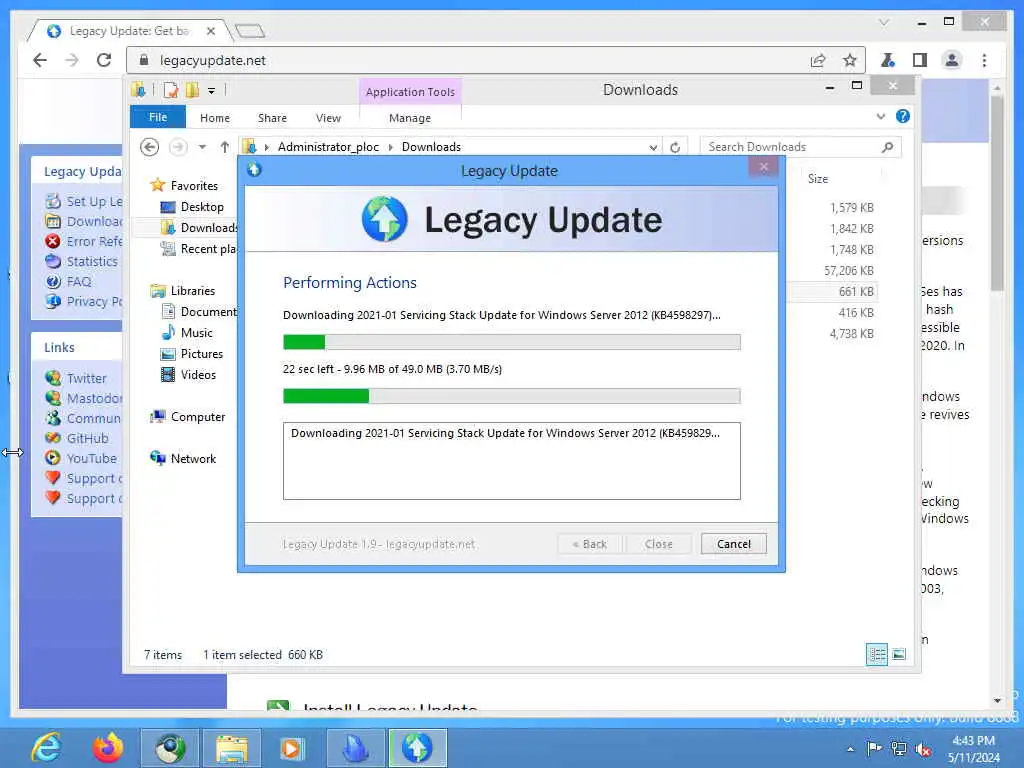Click the Properties quick access icon
Viewport: 1024px width, 768px height.
point(170,90)
